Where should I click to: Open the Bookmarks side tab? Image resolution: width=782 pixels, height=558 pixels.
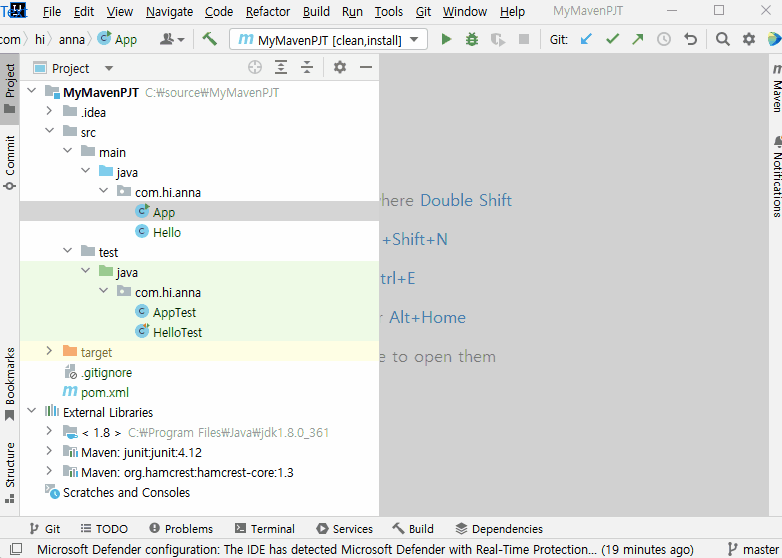point(9,383)
